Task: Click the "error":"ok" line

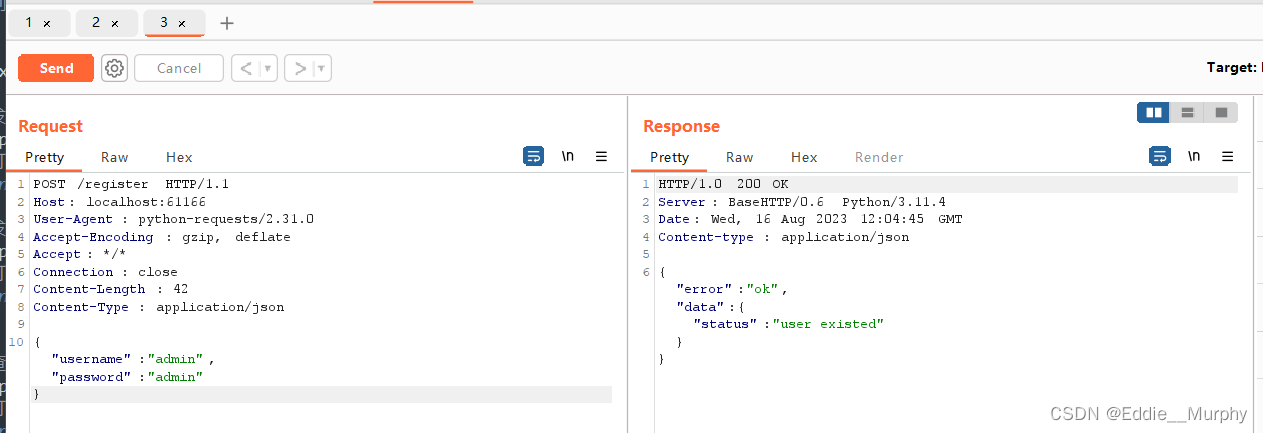Action: 732,289
